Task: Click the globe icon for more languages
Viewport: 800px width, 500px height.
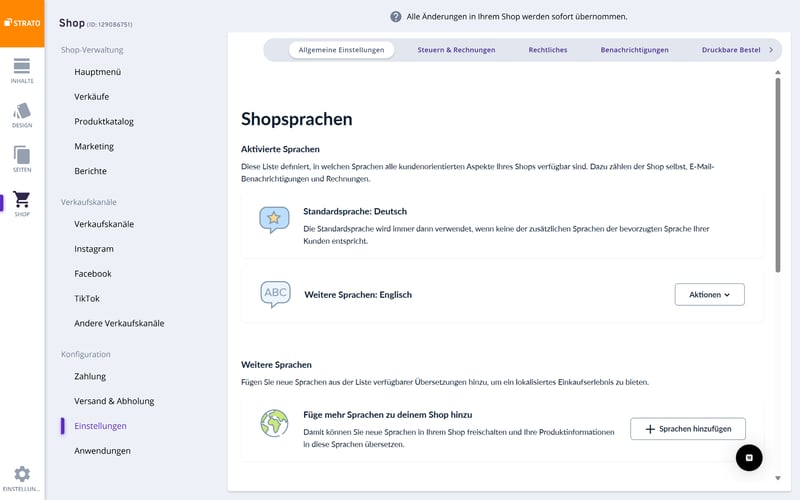Action: (274, 423)
